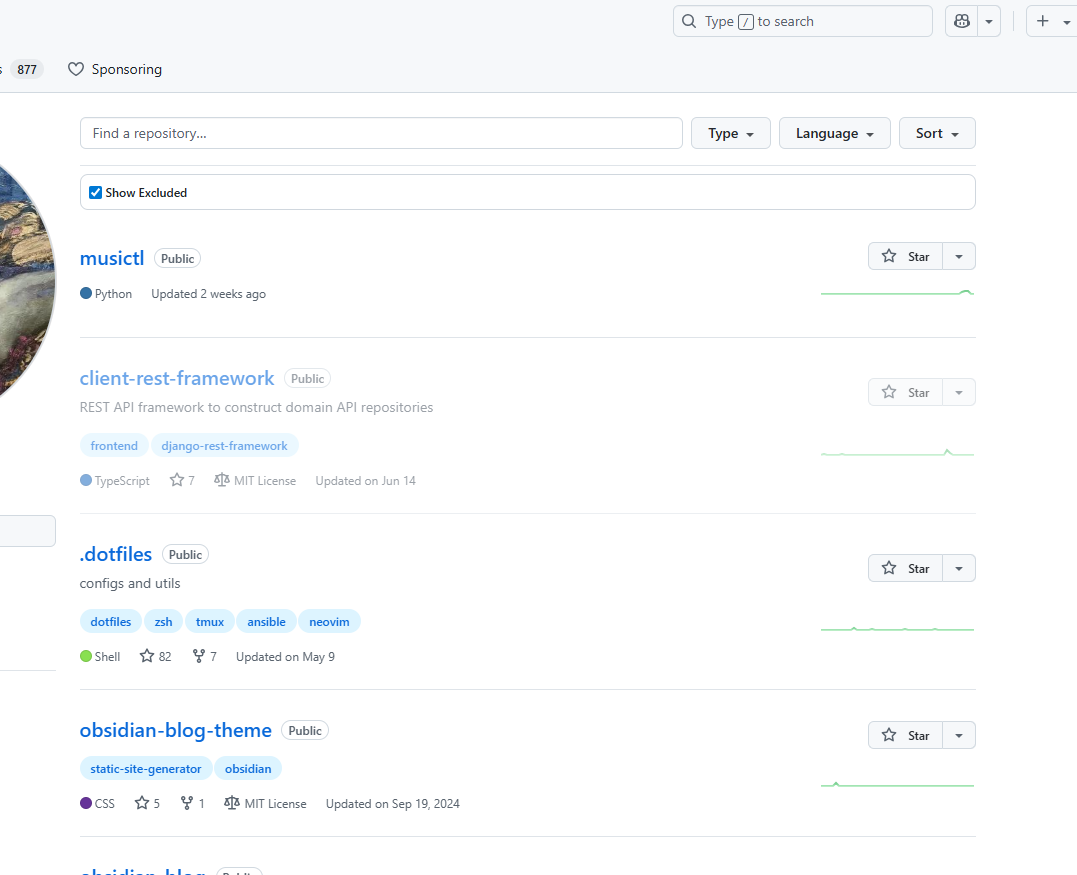Open the obsidian-blog-theme repository
Viewport: 1077px width, 875px height.
(175, 730)
